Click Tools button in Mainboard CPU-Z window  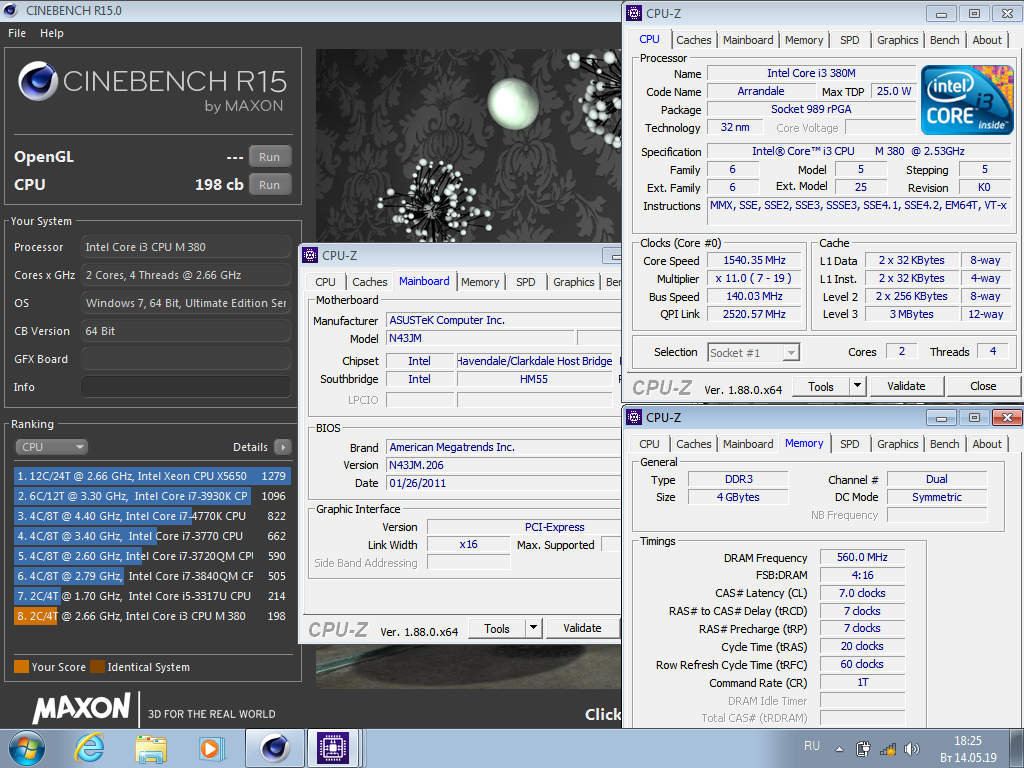click(496, 628)
